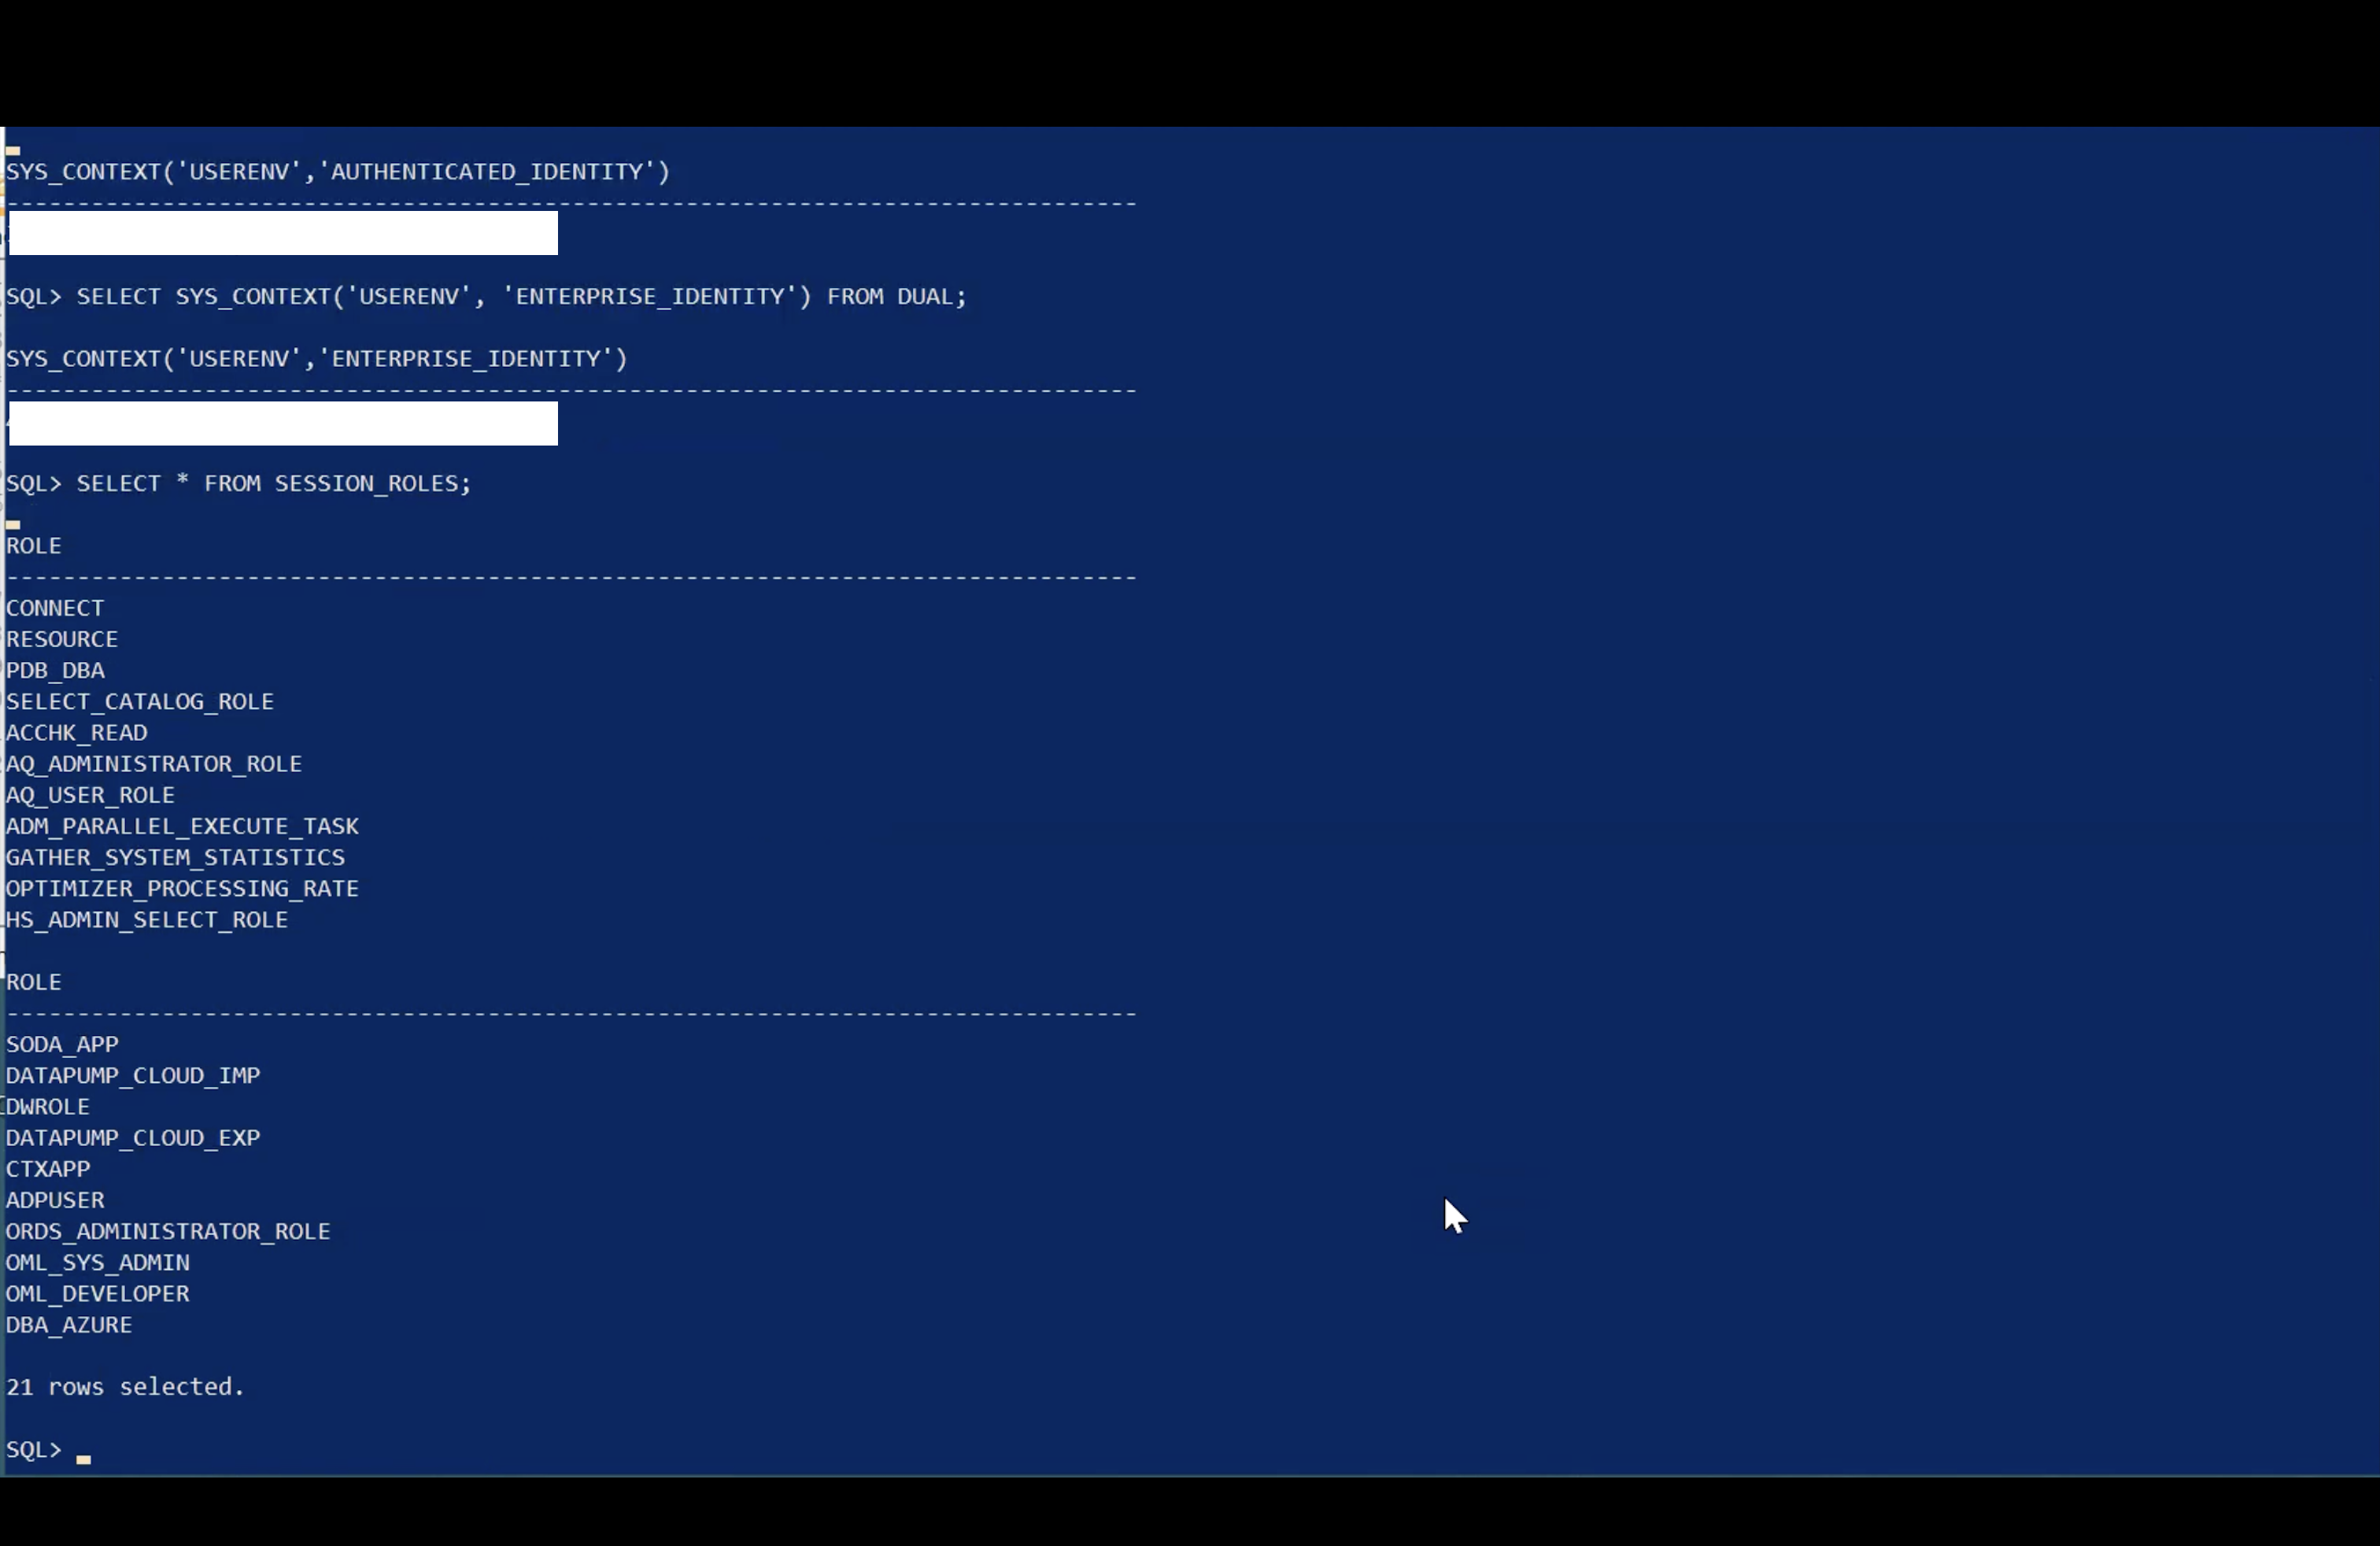Click SELECT_CATALOG_ROLE in the output

[x=140, y=701]
